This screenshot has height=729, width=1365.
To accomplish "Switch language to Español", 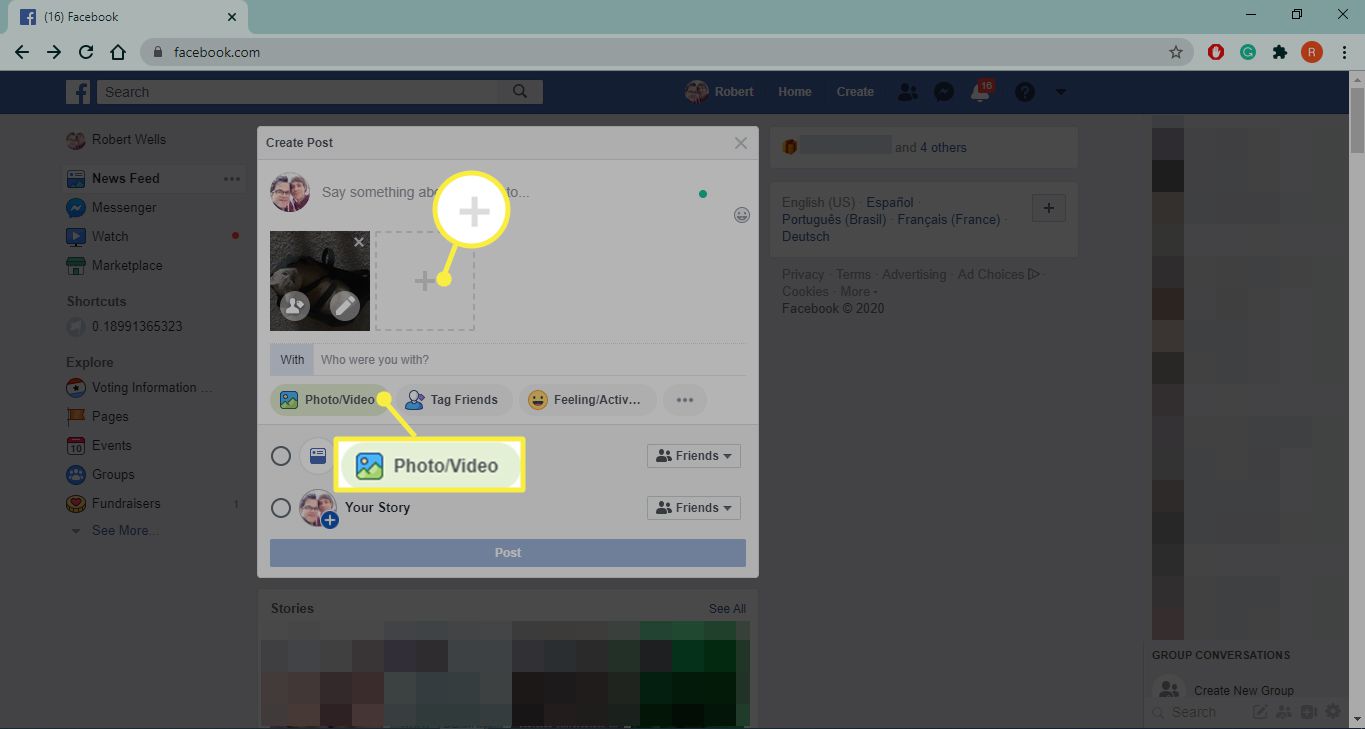I will click(890, 203).
